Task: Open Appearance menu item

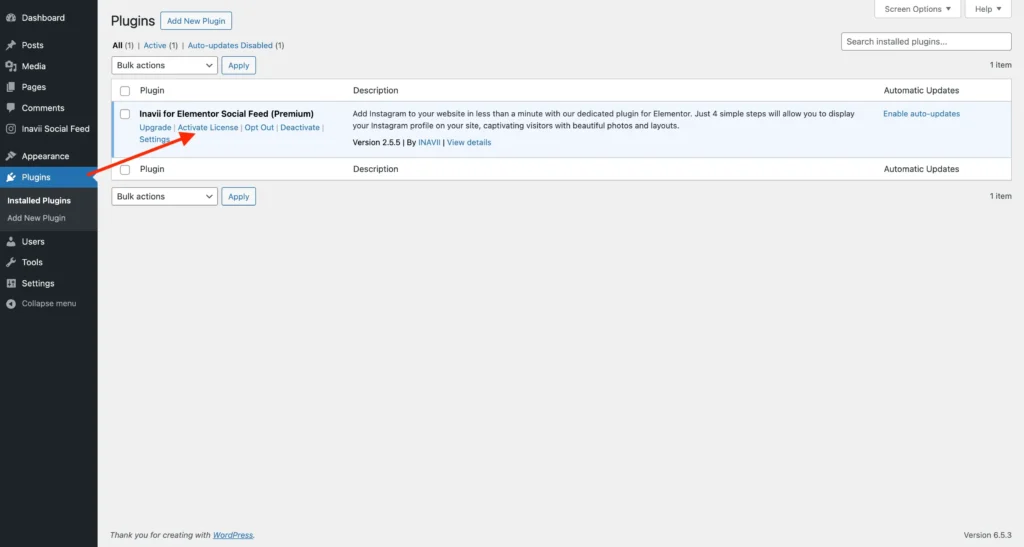Action: [45, 156]
